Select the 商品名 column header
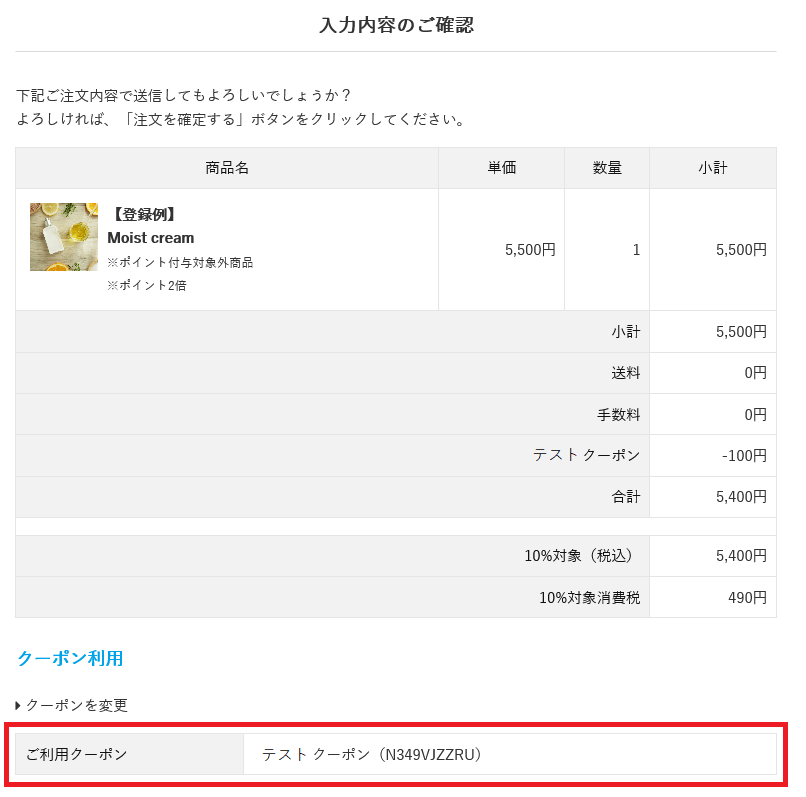806x797 pixels. (227, 168)
